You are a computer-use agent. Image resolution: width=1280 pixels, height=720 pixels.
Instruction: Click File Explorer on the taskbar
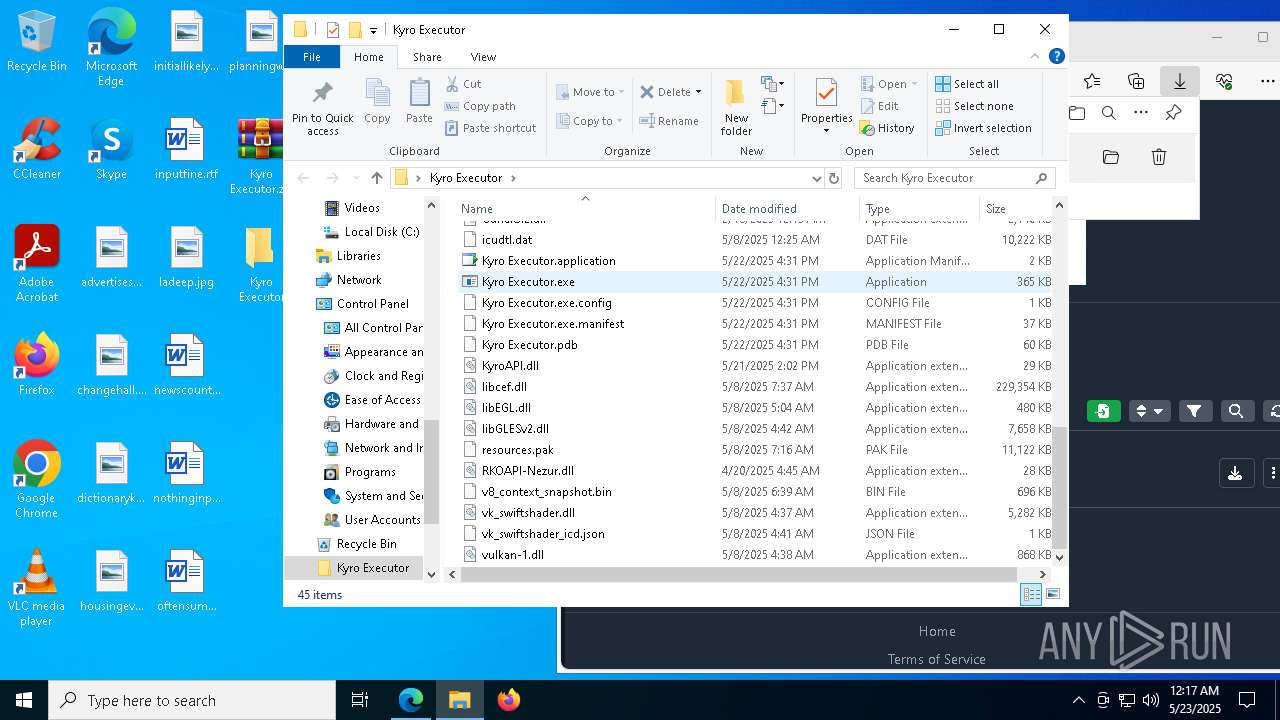tap(459, 700)
